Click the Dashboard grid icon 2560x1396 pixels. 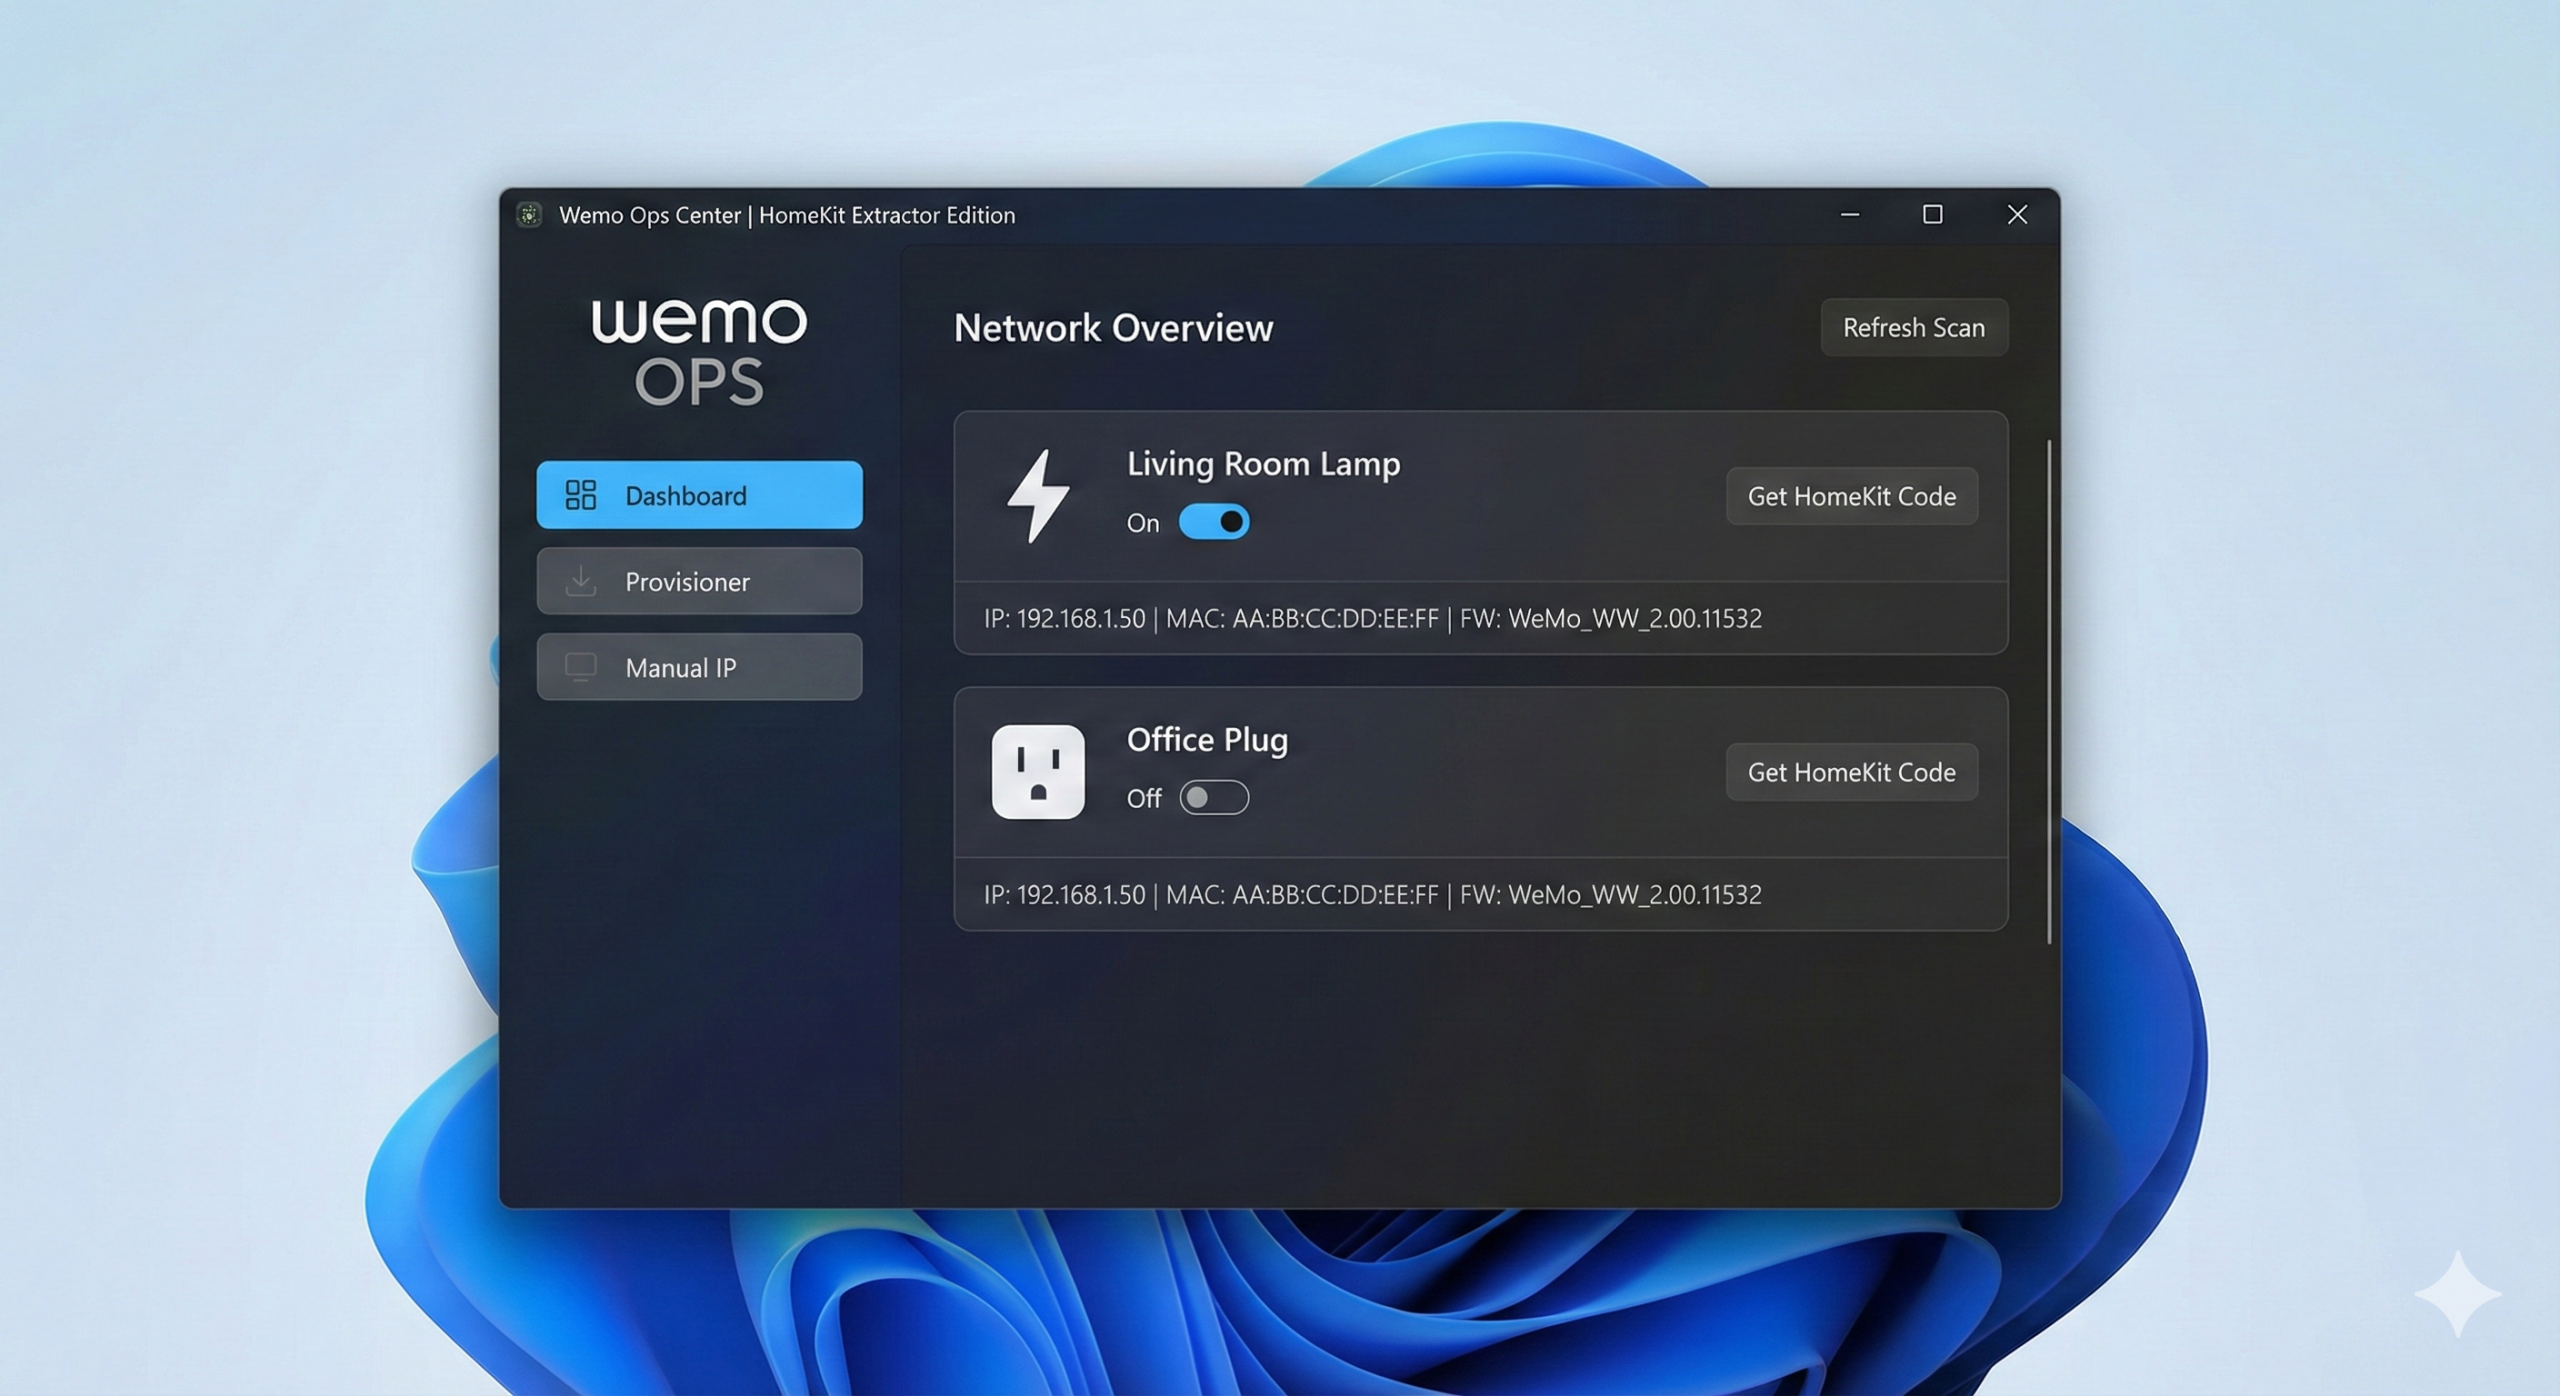pyautogui.click(x=580, y=495)
